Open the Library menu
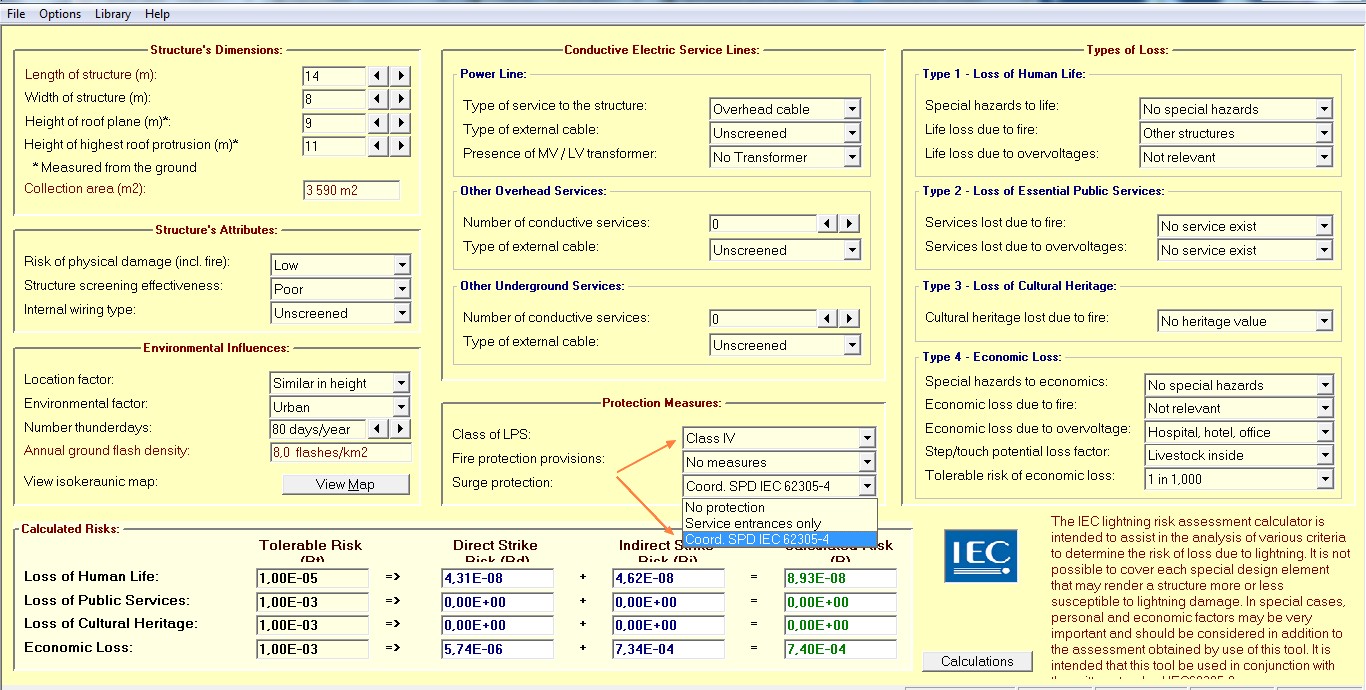The image size is (1366, 690). [113, 14]
